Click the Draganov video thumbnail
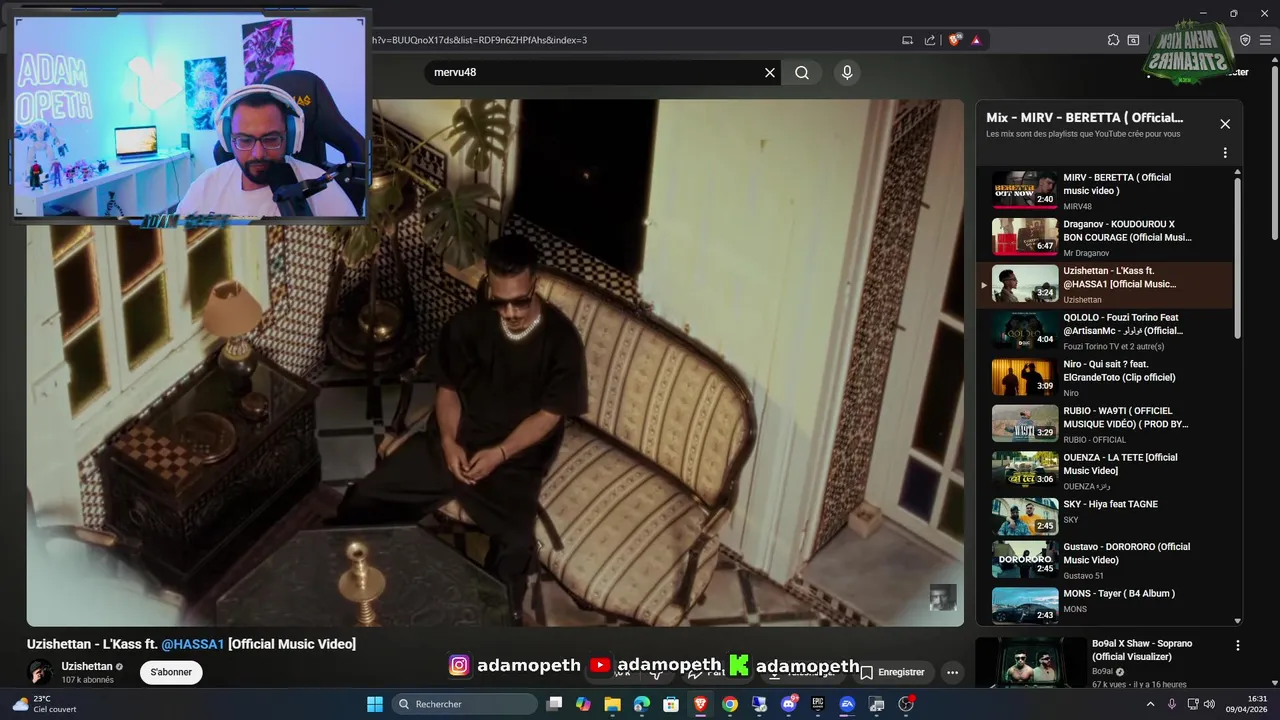Viewport: 1280px width, 720px height. click(1025, 237)
